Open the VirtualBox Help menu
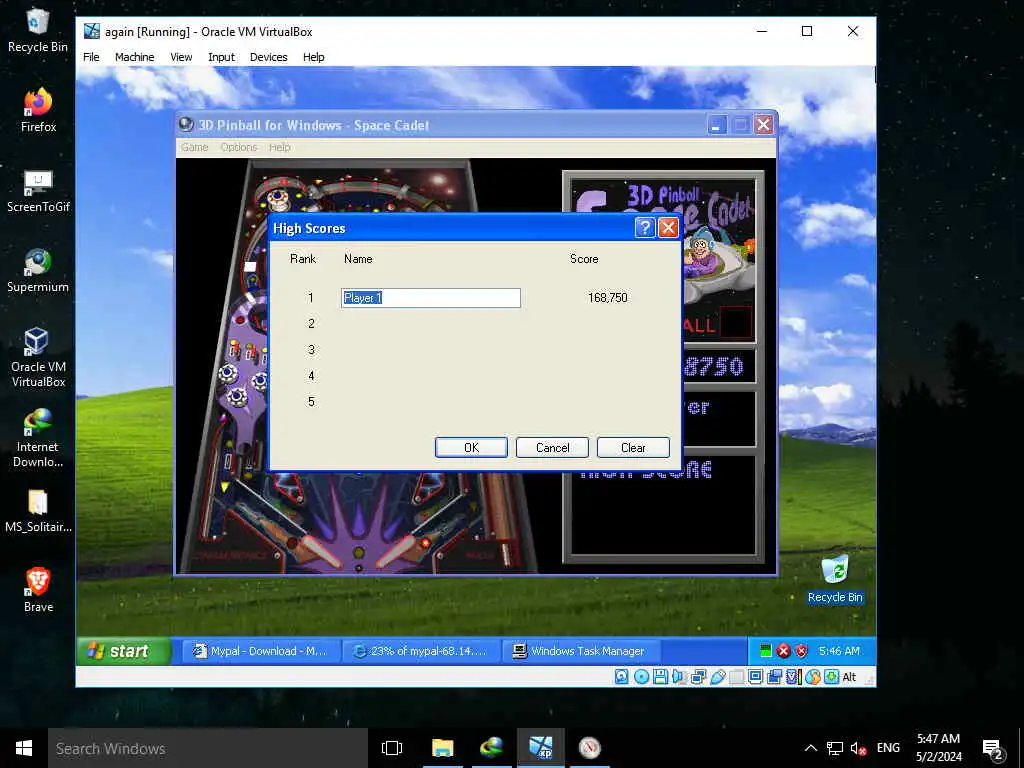This screenshot has height=768, width=1024. tap(313, 57)
